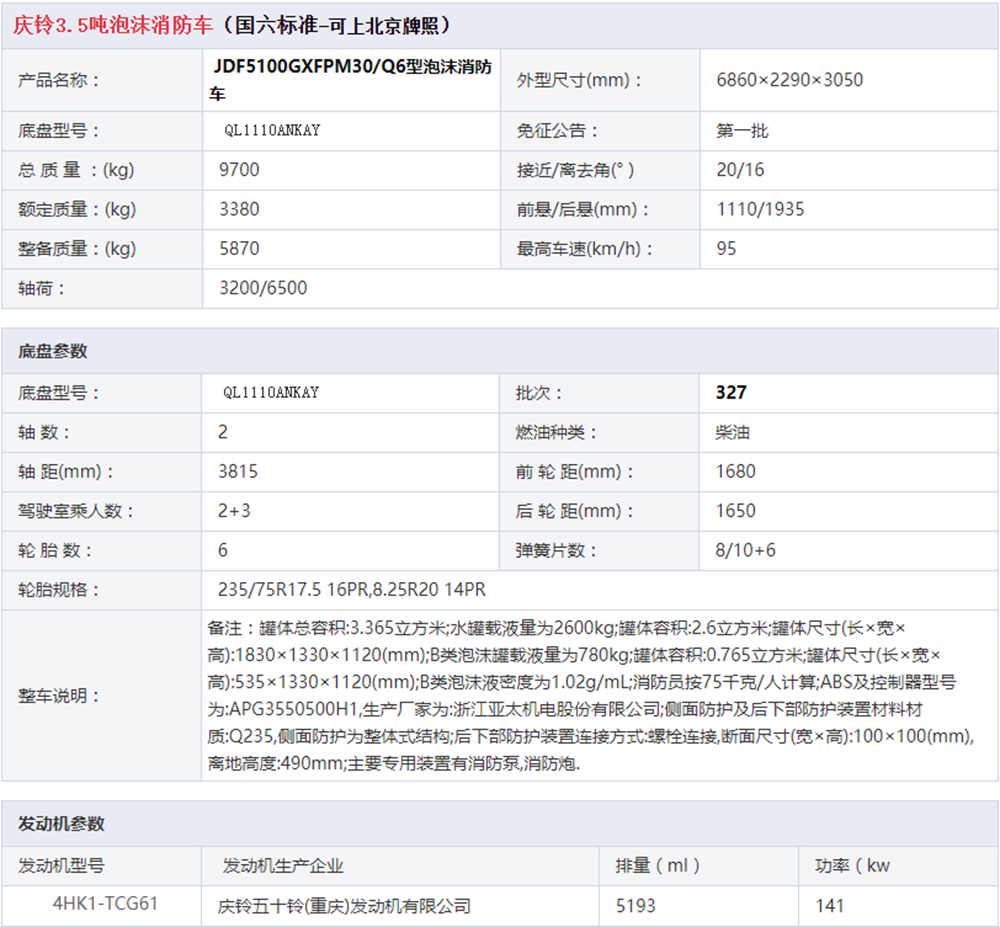1000x927 pixels.
Task: Click the 产品名称 label
Action: click(59, 80)
